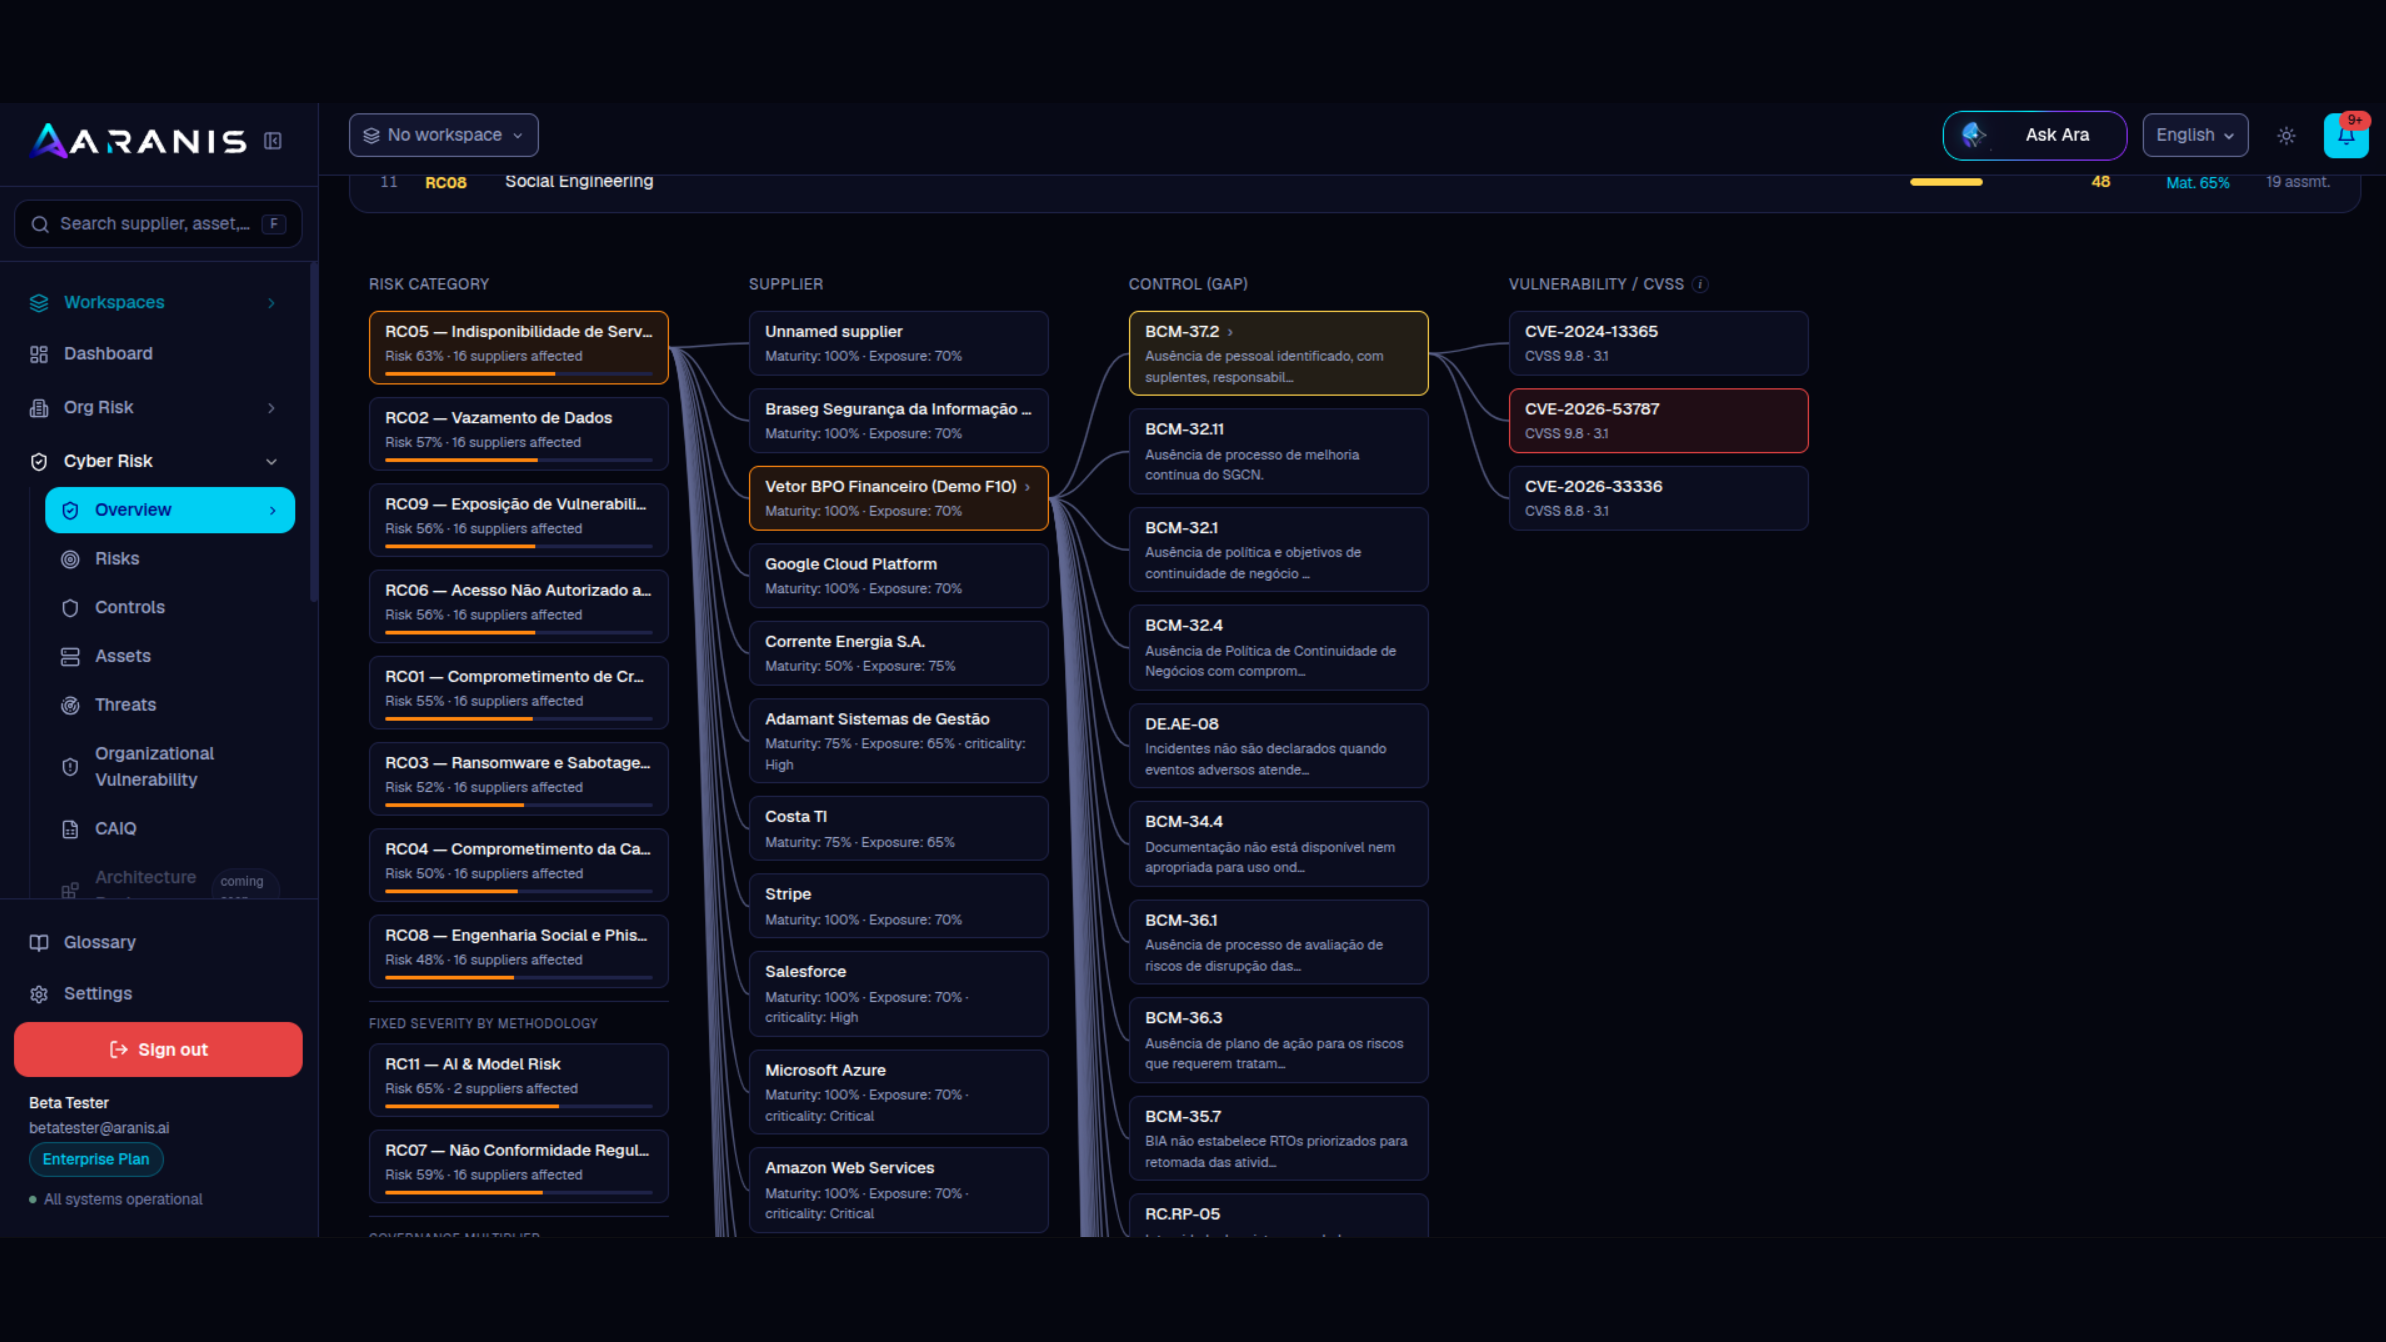Click the Settings gear icon in sidebar
Viewport: 2386px width, 1342px height.
coord(39,994)
